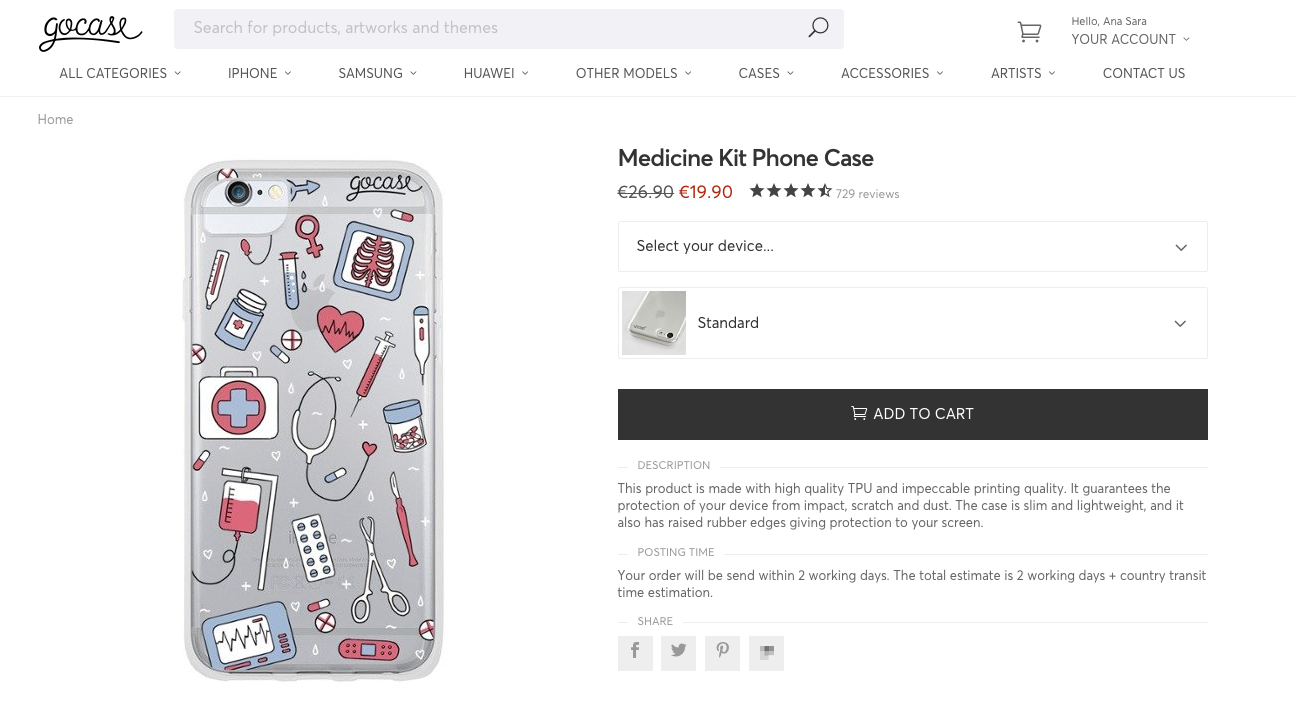Share product on Pinterest
The height and width of the screenshot is (725, 1296).
(x=722, y=653)
